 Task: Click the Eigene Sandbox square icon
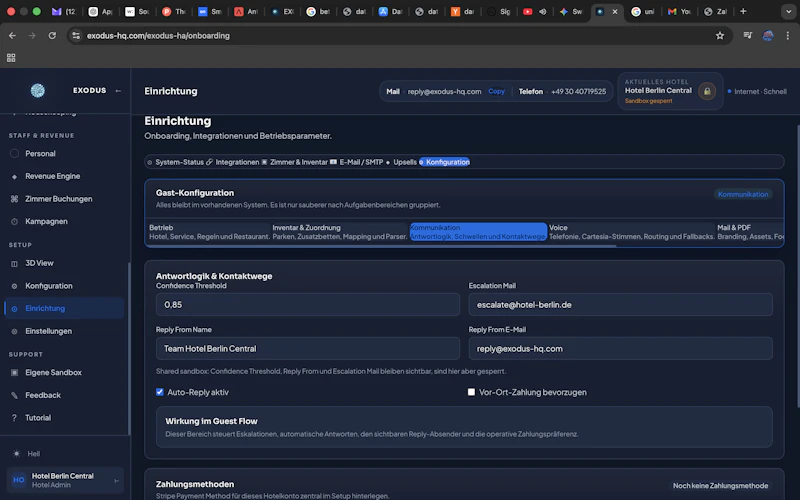point(14,372)
